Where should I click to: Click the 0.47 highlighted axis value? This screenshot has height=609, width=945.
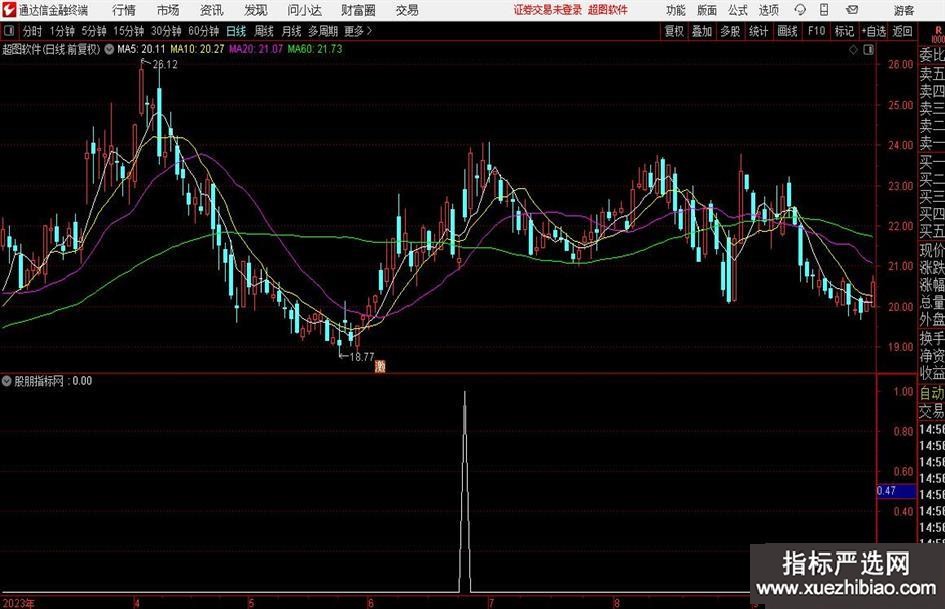(x=896, y=491)
